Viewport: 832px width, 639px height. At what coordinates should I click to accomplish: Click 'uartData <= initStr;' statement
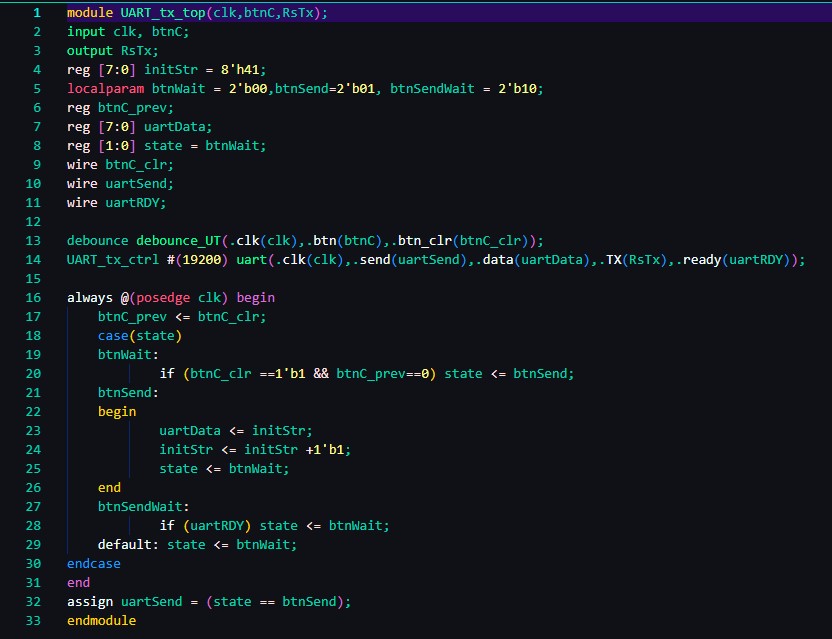point(236,431)
